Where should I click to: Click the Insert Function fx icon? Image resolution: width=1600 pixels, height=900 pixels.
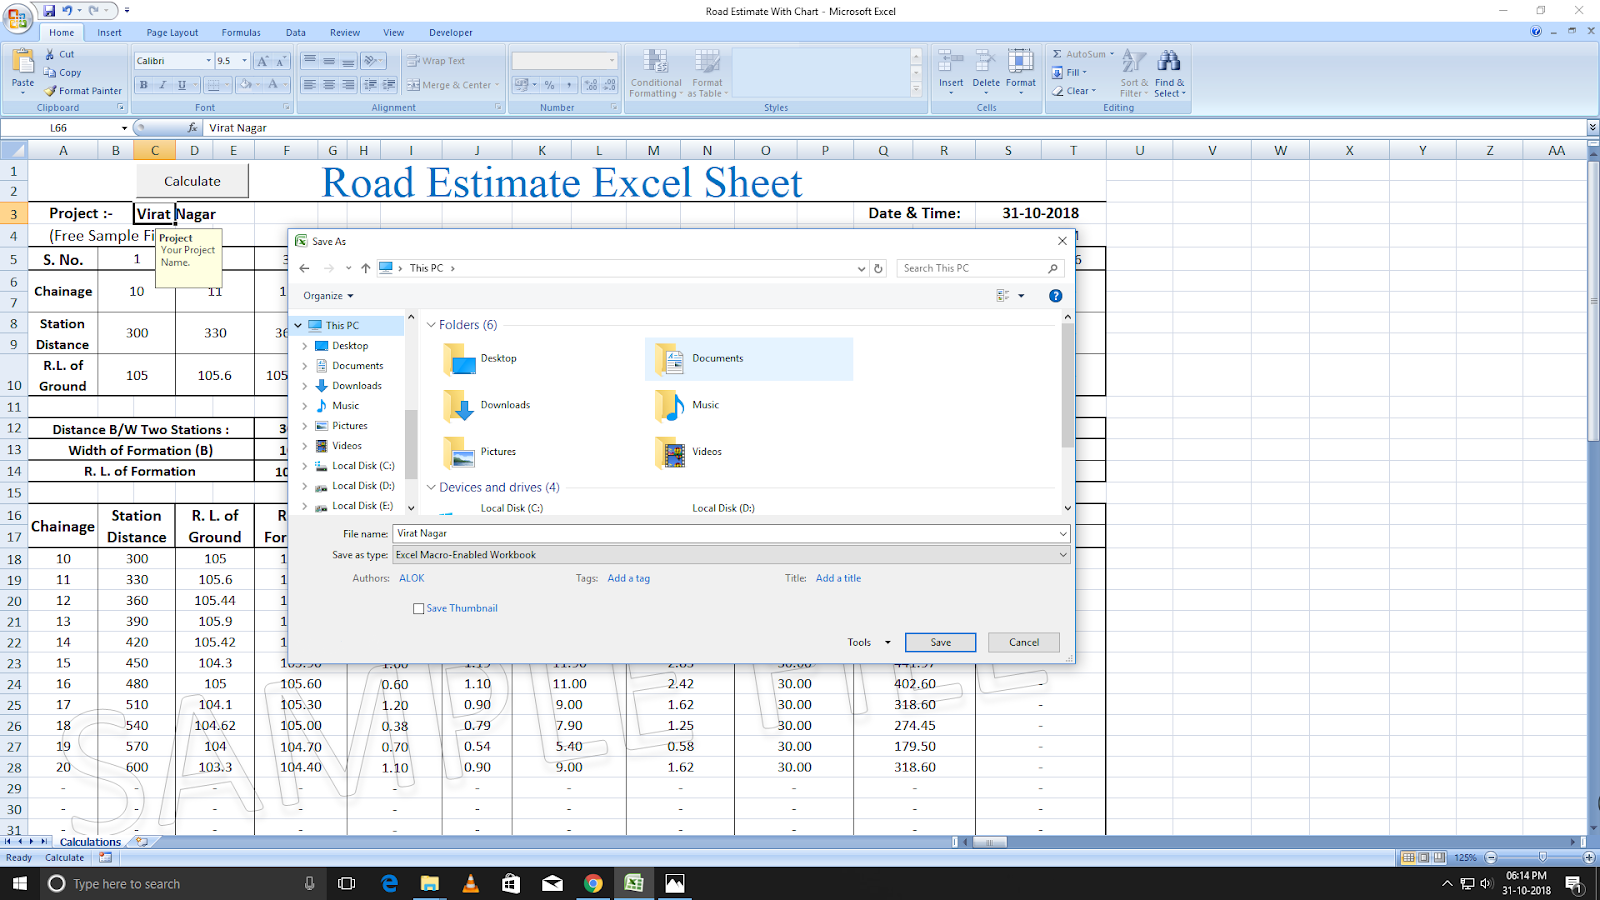[194, 127]
